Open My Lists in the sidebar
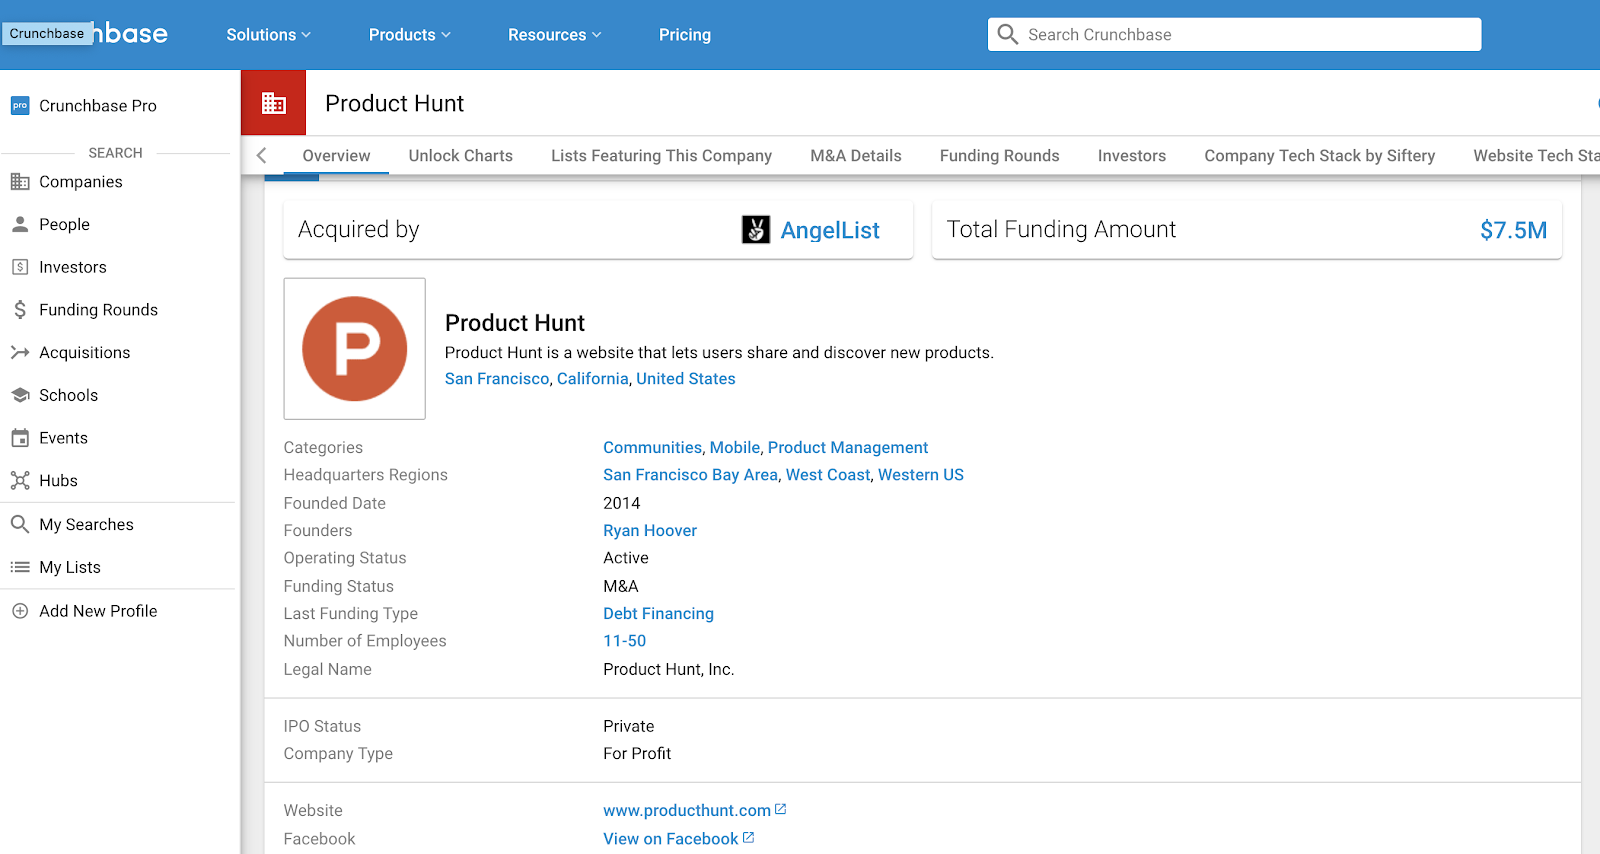Viewport: 1600px width, 854px height. click(70, 568)
